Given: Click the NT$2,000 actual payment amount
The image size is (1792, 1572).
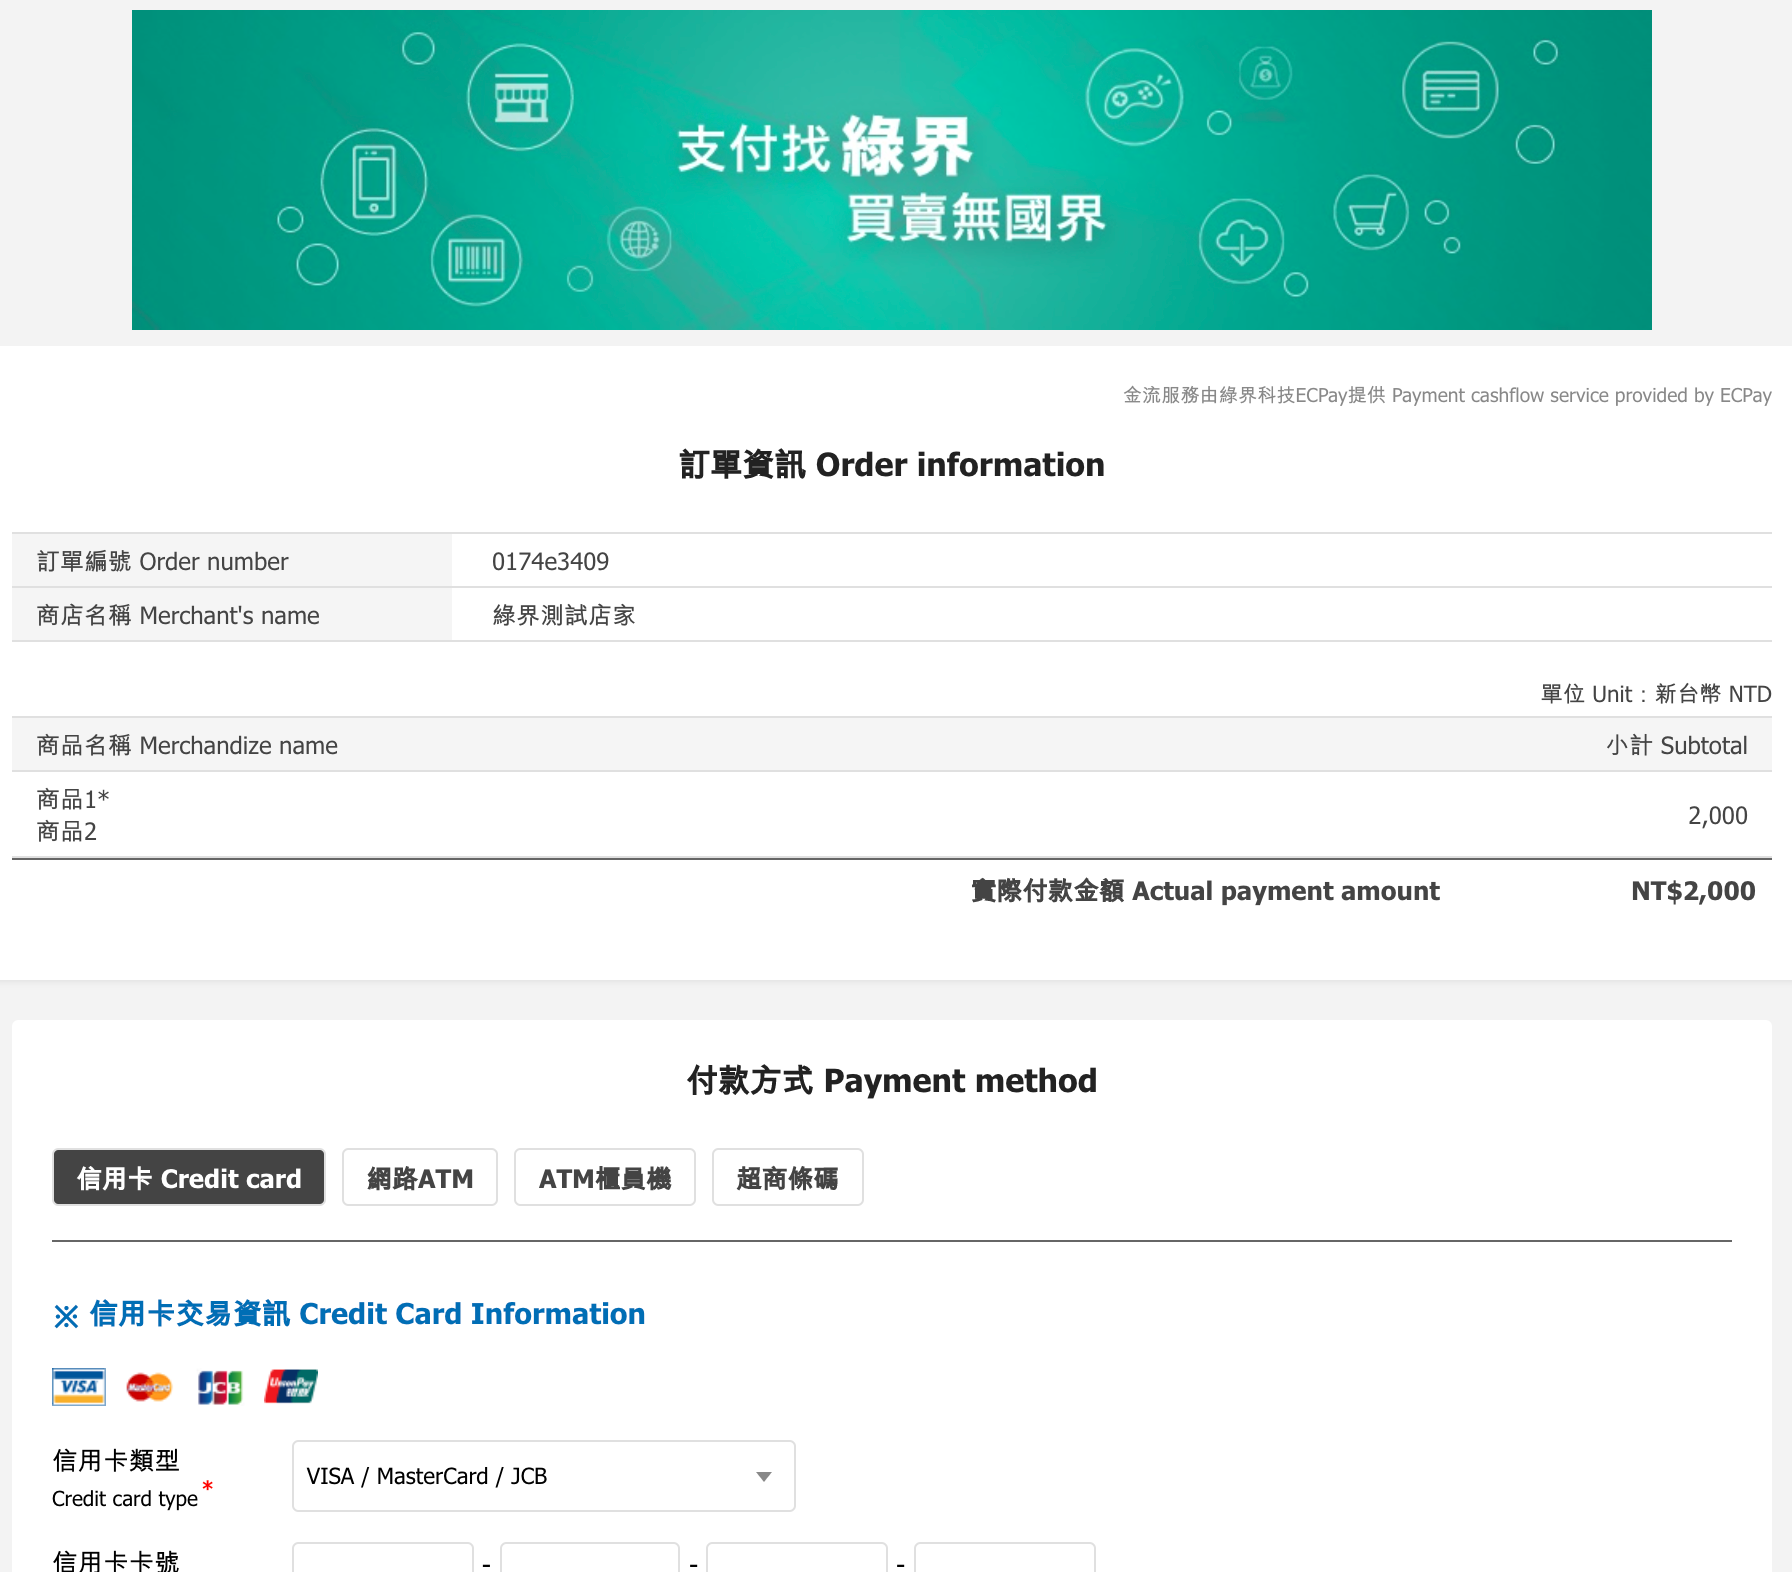Looking at the screenshot, I should coord(1693,891).
